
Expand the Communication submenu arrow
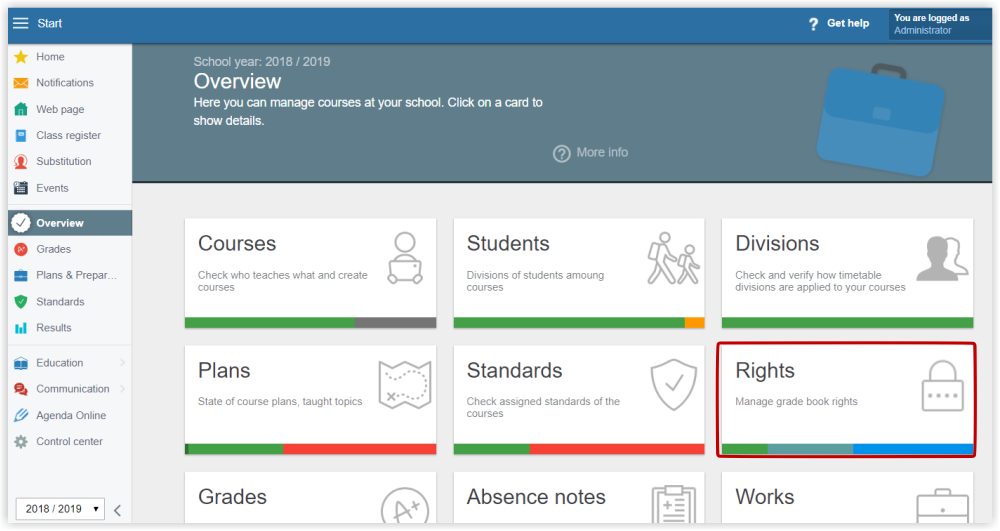click(x=122, y=389)
